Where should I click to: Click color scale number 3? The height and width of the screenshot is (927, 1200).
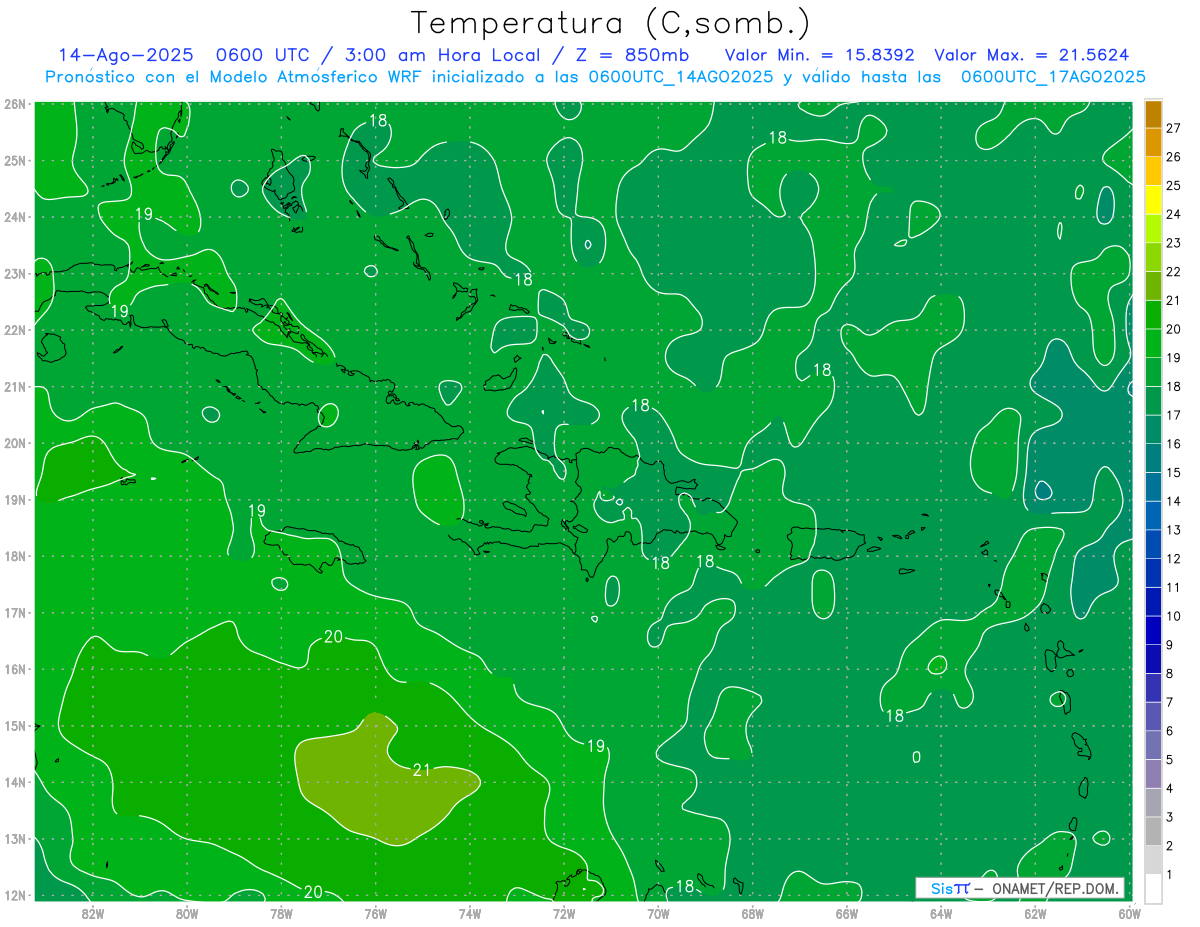(1169, 817)
